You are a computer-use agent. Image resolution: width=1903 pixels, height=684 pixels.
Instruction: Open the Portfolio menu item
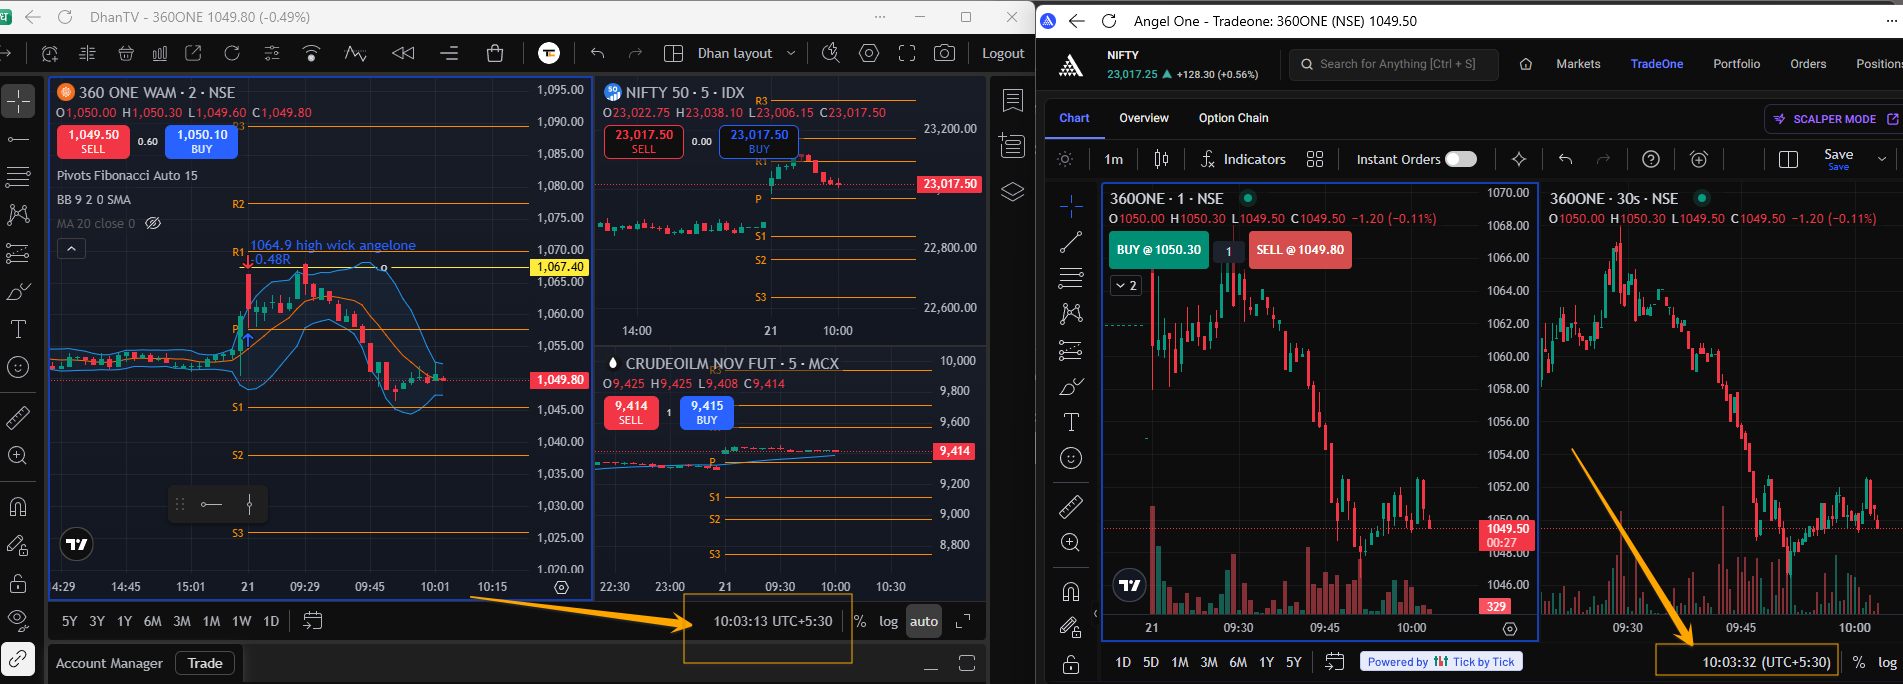(1736, 64)
